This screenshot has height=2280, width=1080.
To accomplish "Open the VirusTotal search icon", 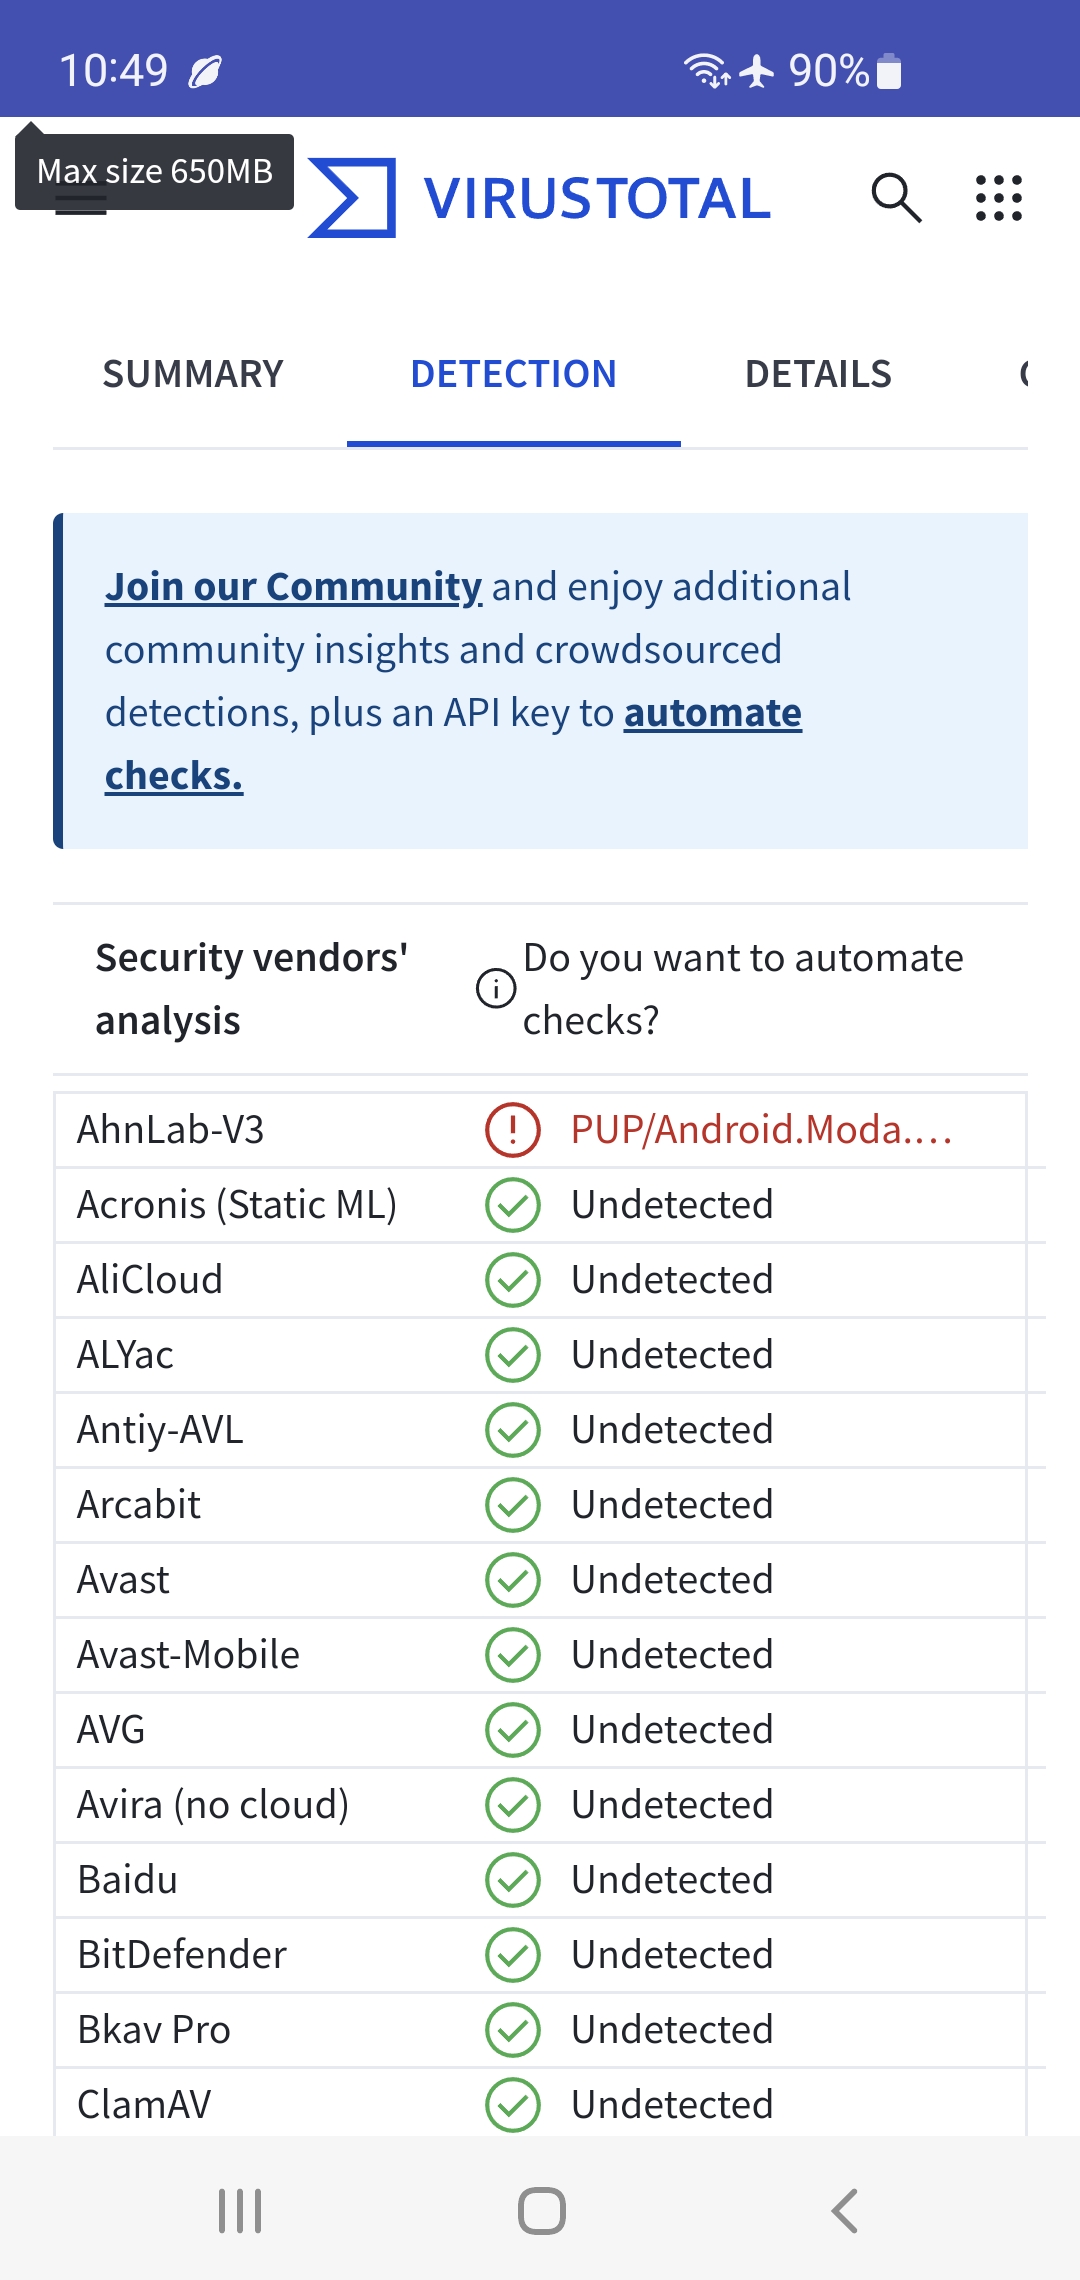I will 895,198.
